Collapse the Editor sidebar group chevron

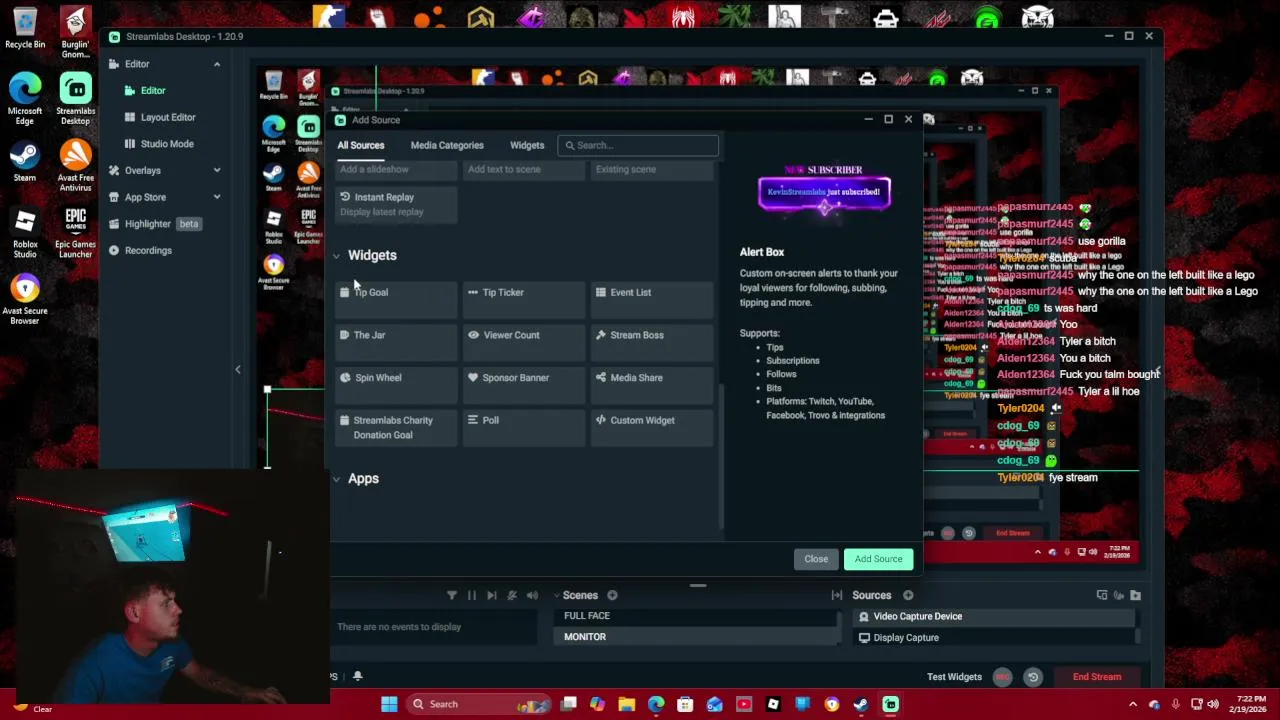click(x=216, y=64)
